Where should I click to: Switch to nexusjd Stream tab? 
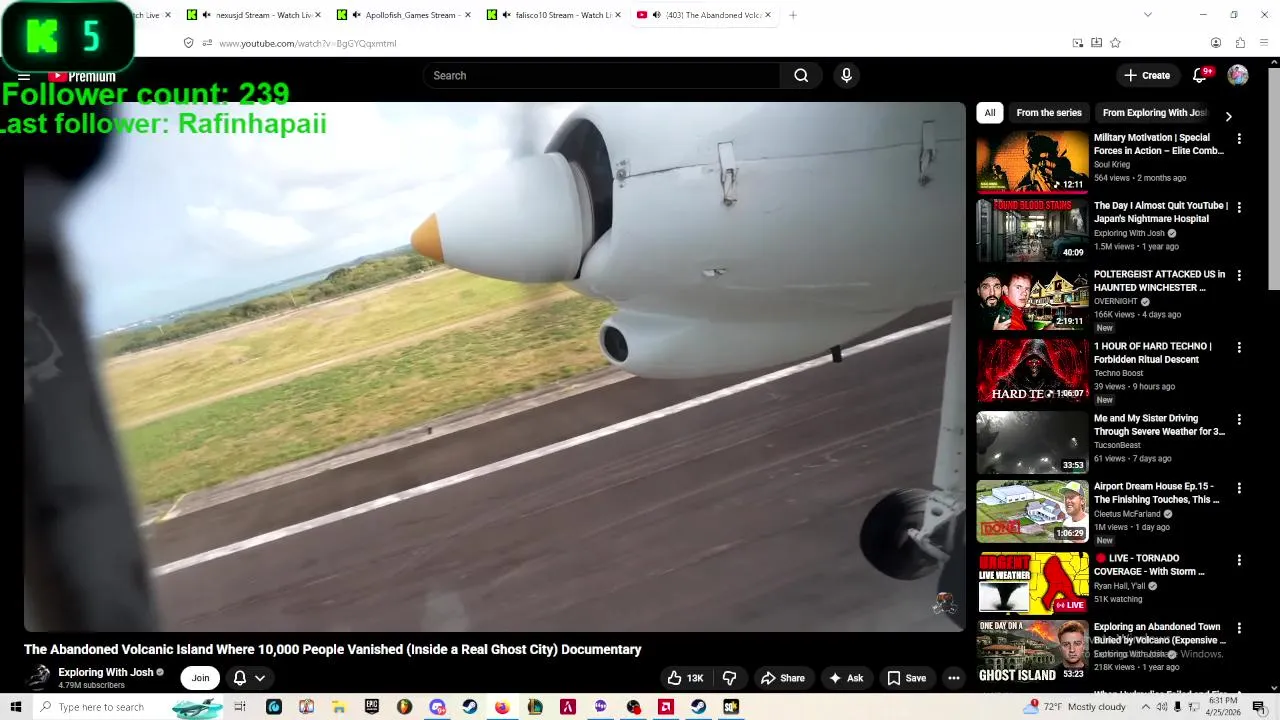(254, 15)
